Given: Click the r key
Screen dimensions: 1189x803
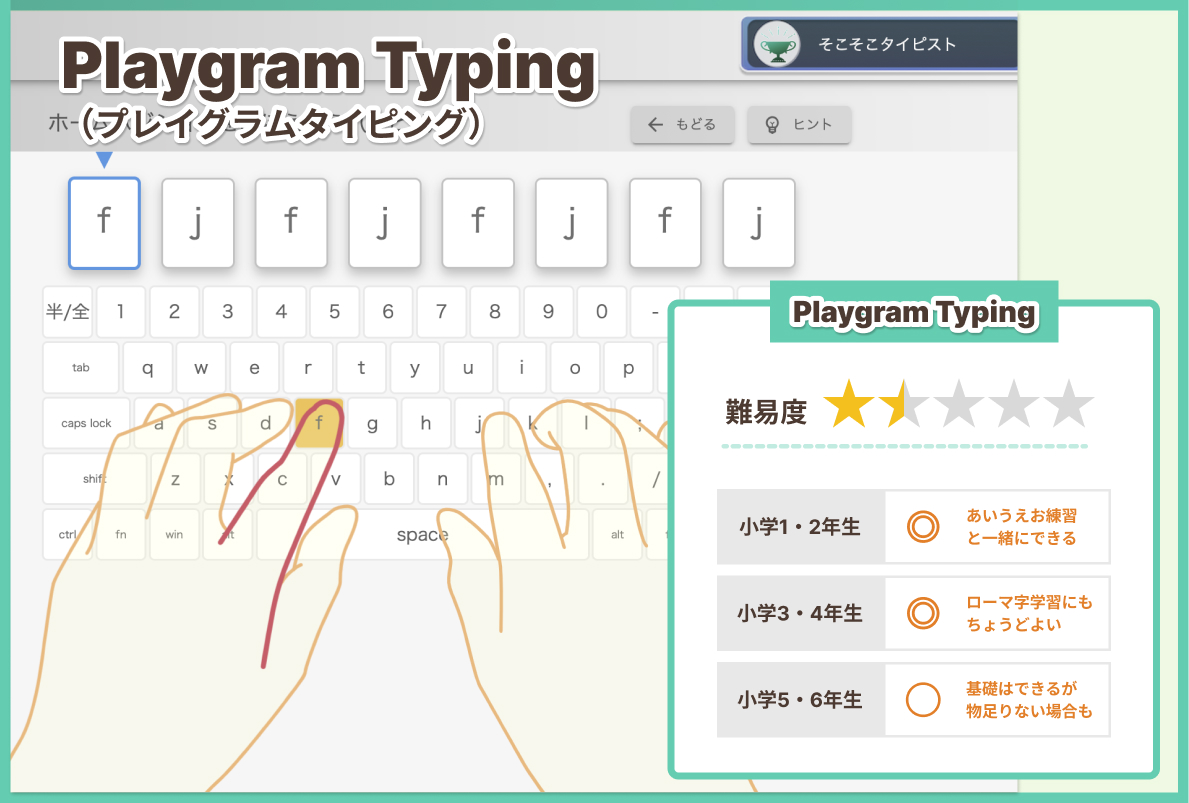Looking at the screenshot, I should coord(308,368).
